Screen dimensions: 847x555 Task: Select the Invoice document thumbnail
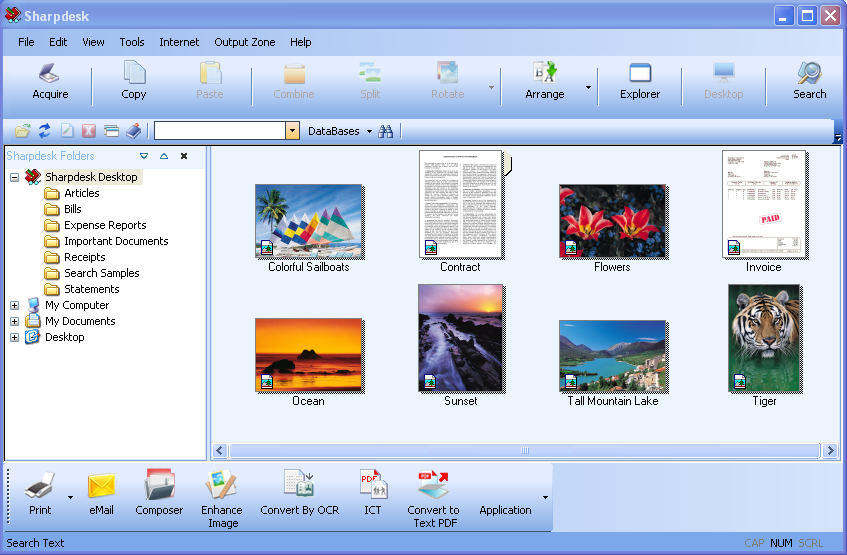[764, 204]
